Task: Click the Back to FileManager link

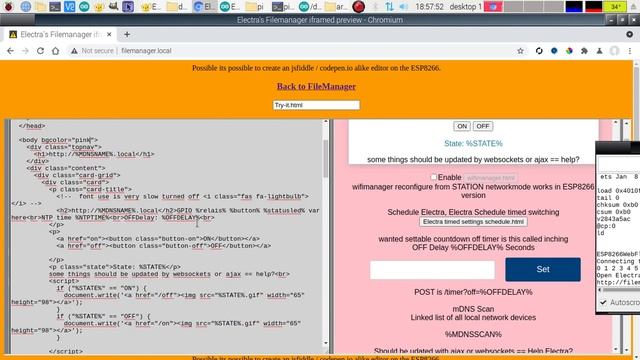Action: [x=316, y=87]
